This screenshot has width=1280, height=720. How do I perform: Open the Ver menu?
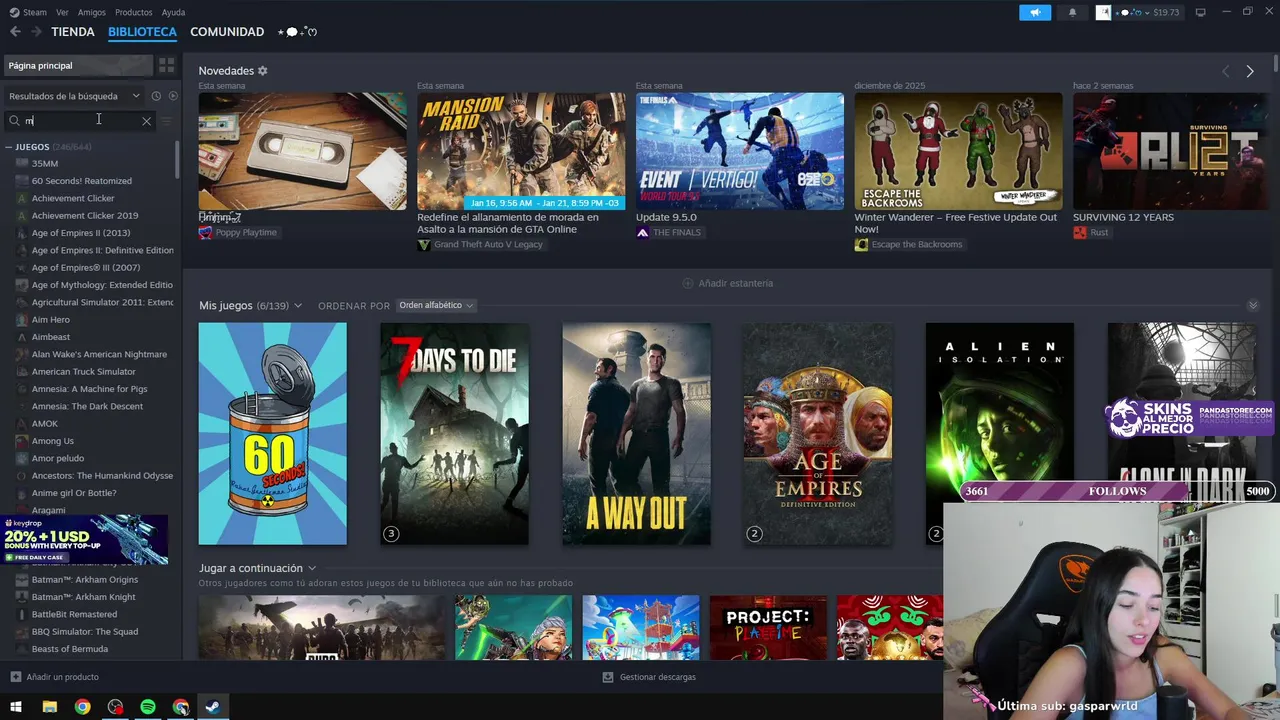62,12
